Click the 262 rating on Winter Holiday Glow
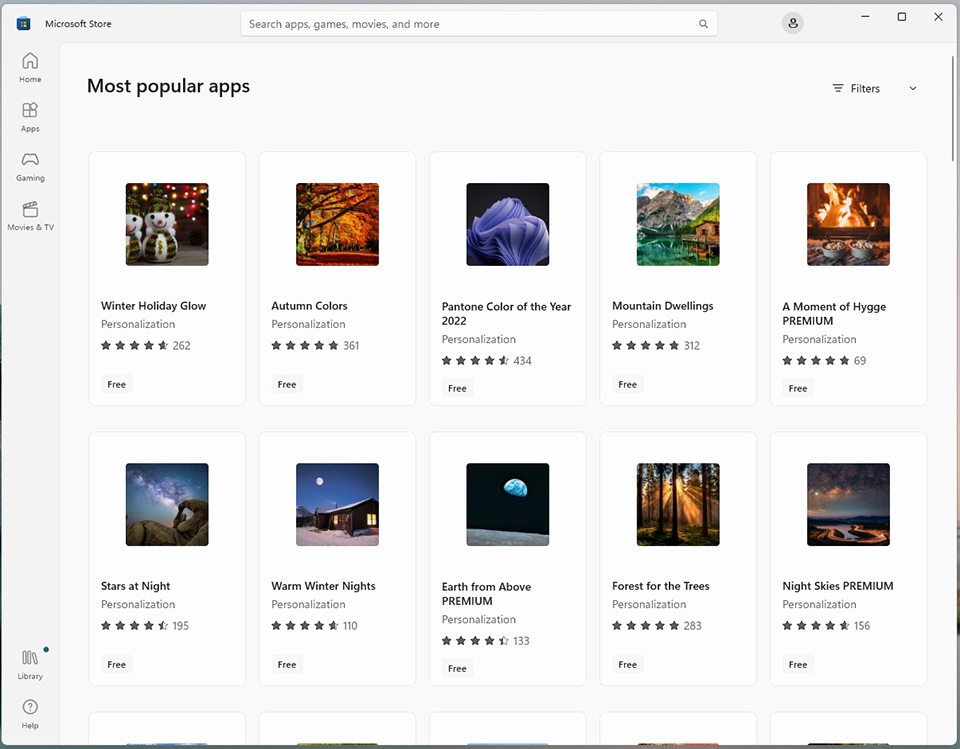The height and width of the screenshot is (749, 960). pos(181,345)
